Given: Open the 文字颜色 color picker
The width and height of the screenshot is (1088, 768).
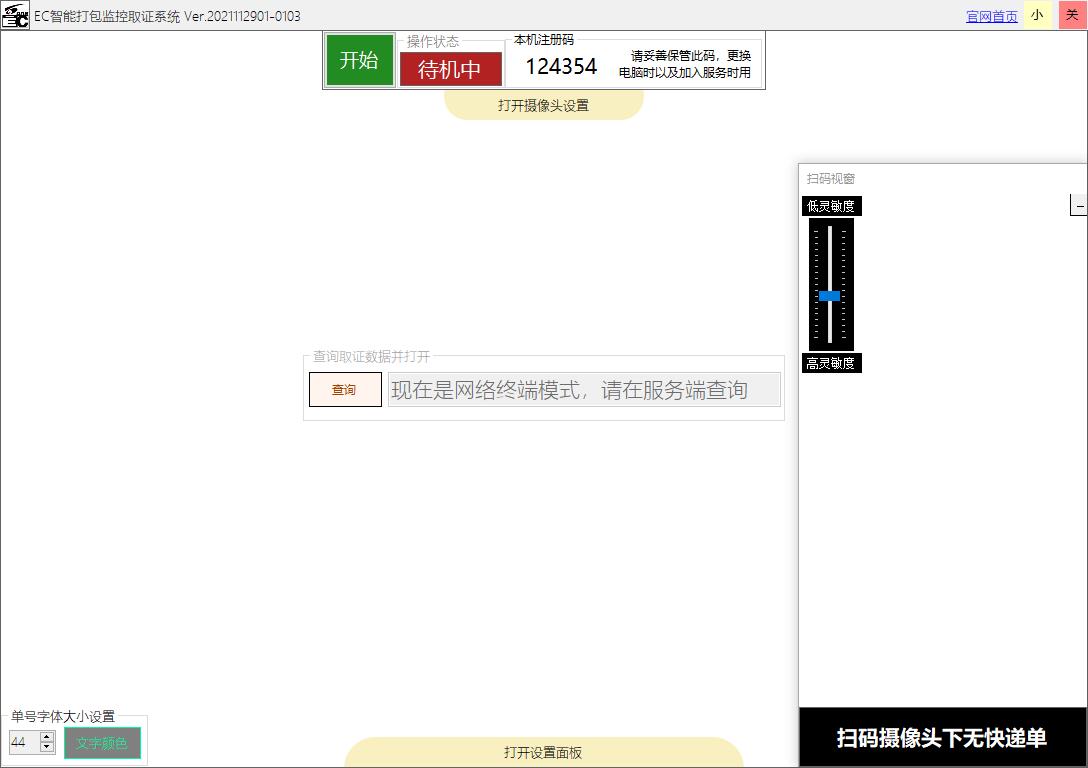Looking at the screenshot, I should pos(102,743).
